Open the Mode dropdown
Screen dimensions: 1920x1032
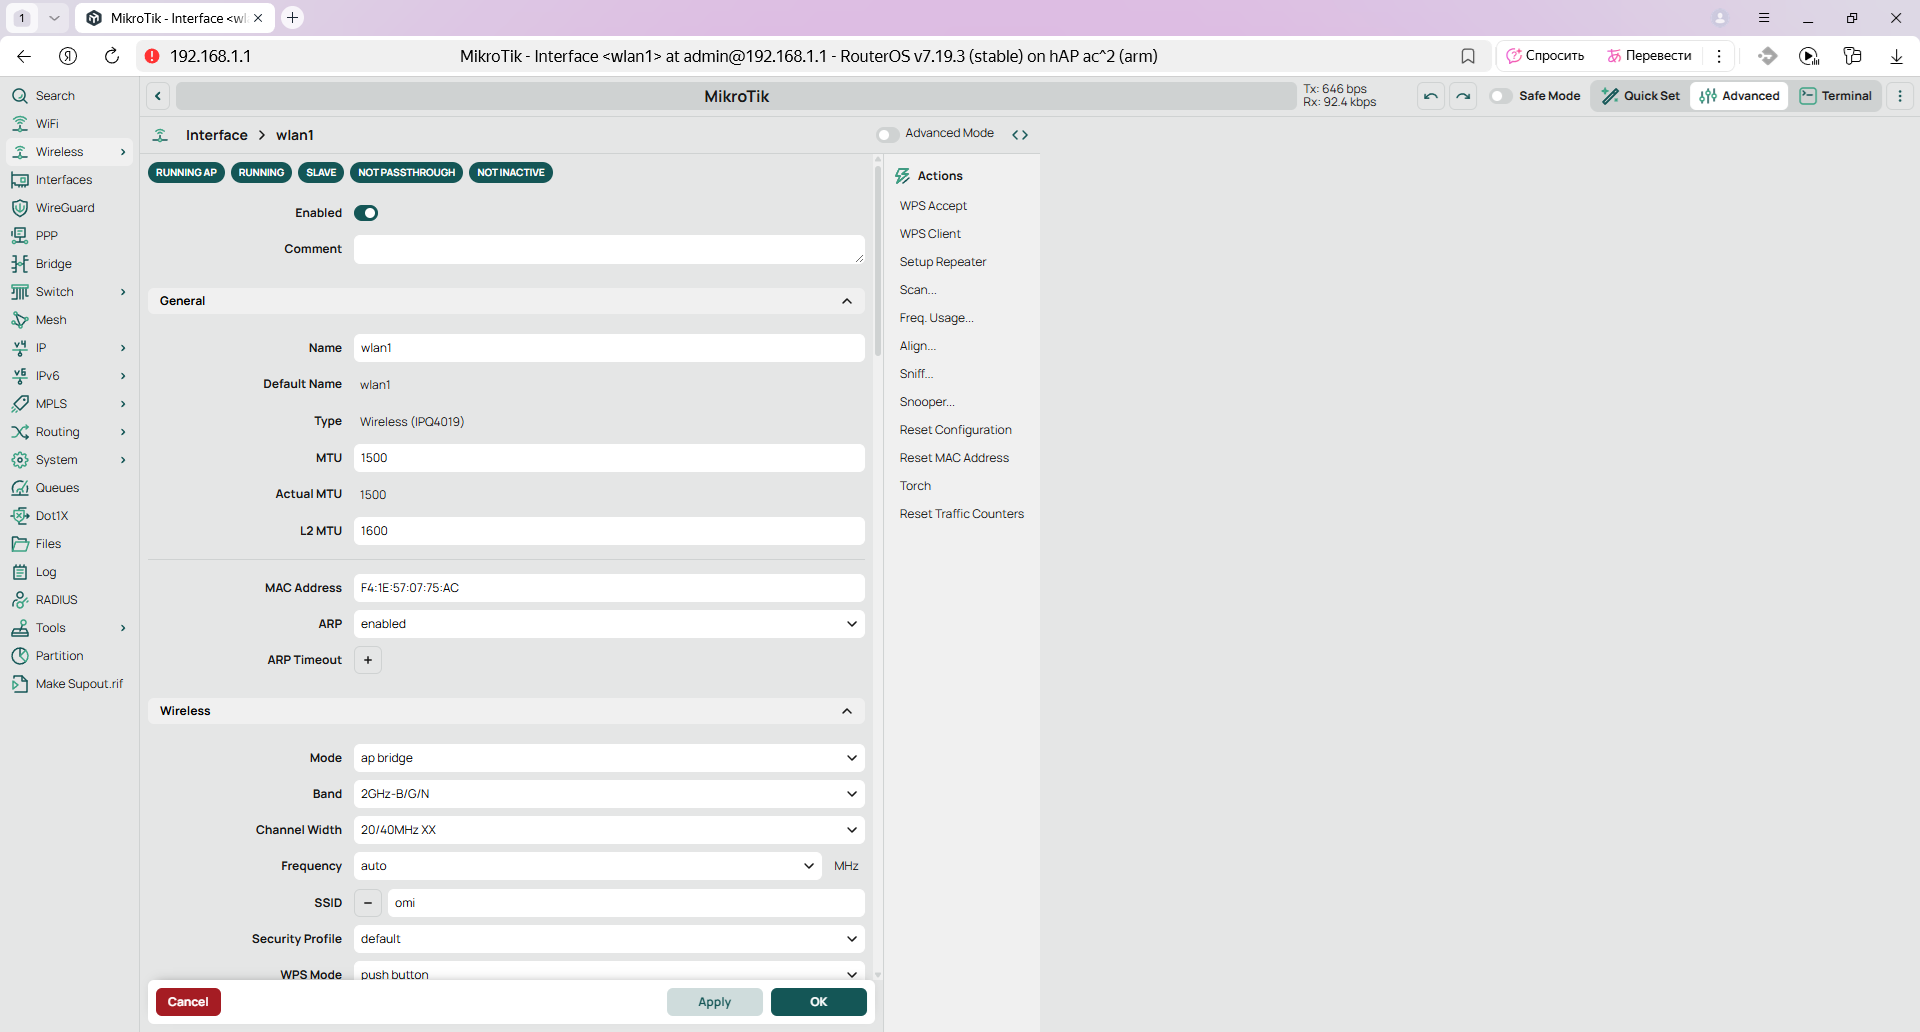pyautogui.click(x=609, y=758)
